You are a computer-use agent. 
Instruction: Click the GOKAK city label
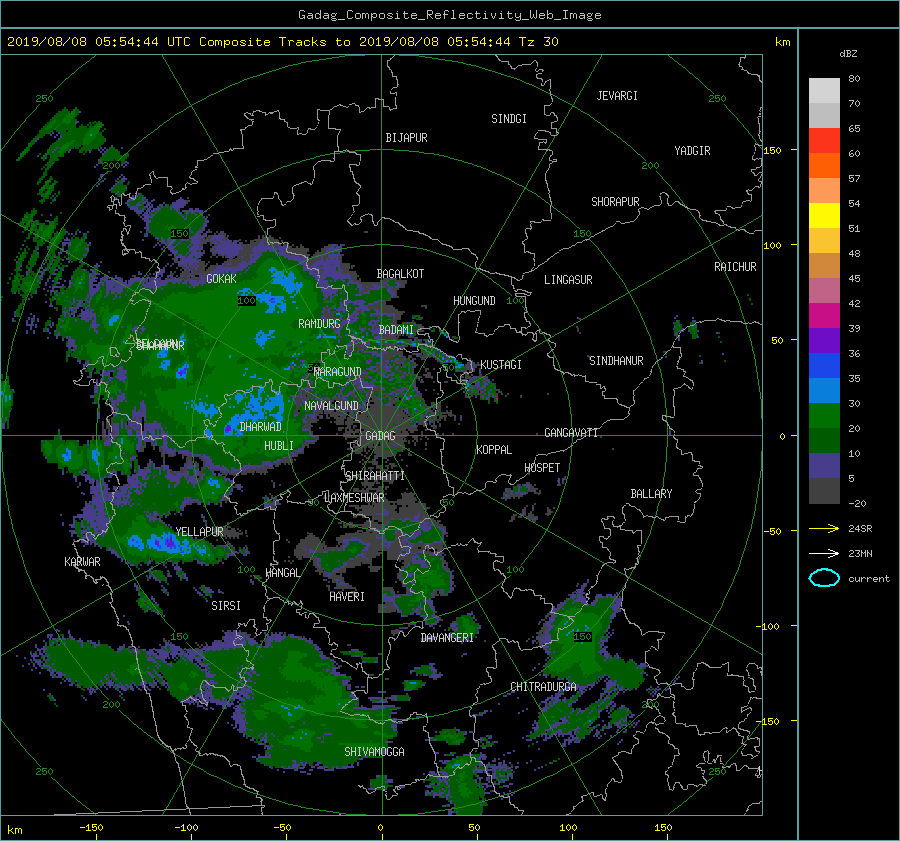221,279
